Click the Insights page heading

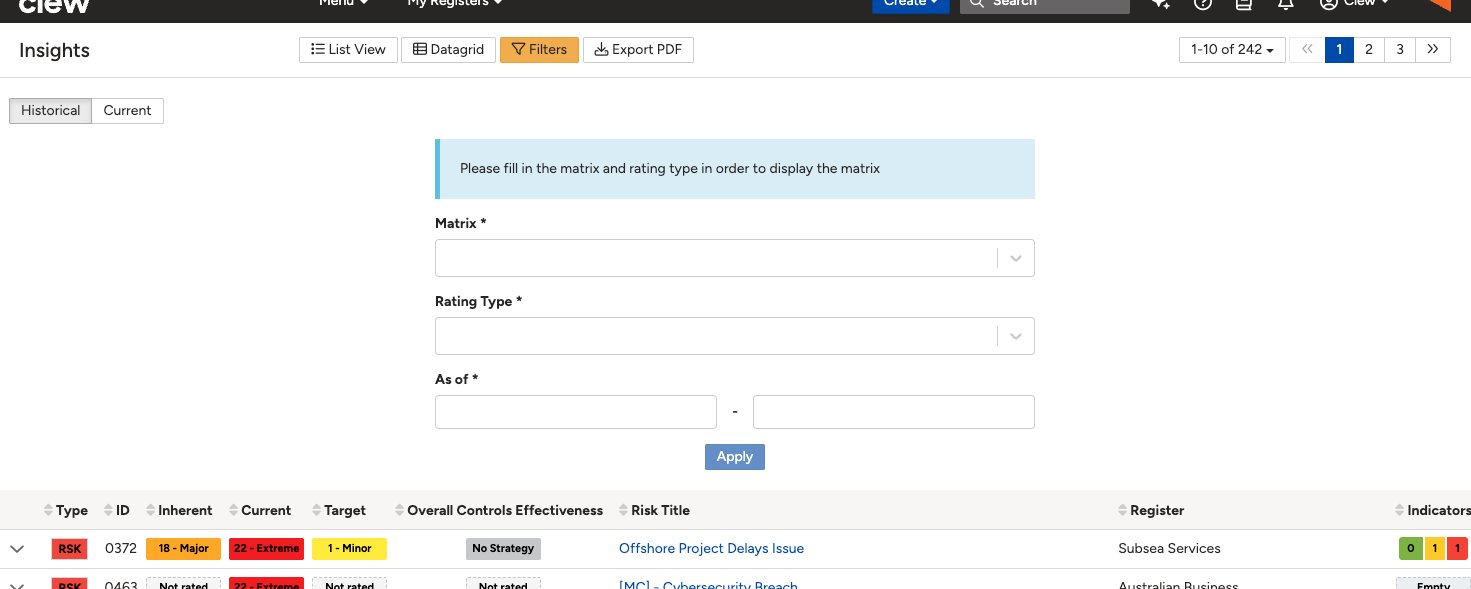(x=54, y=51)
